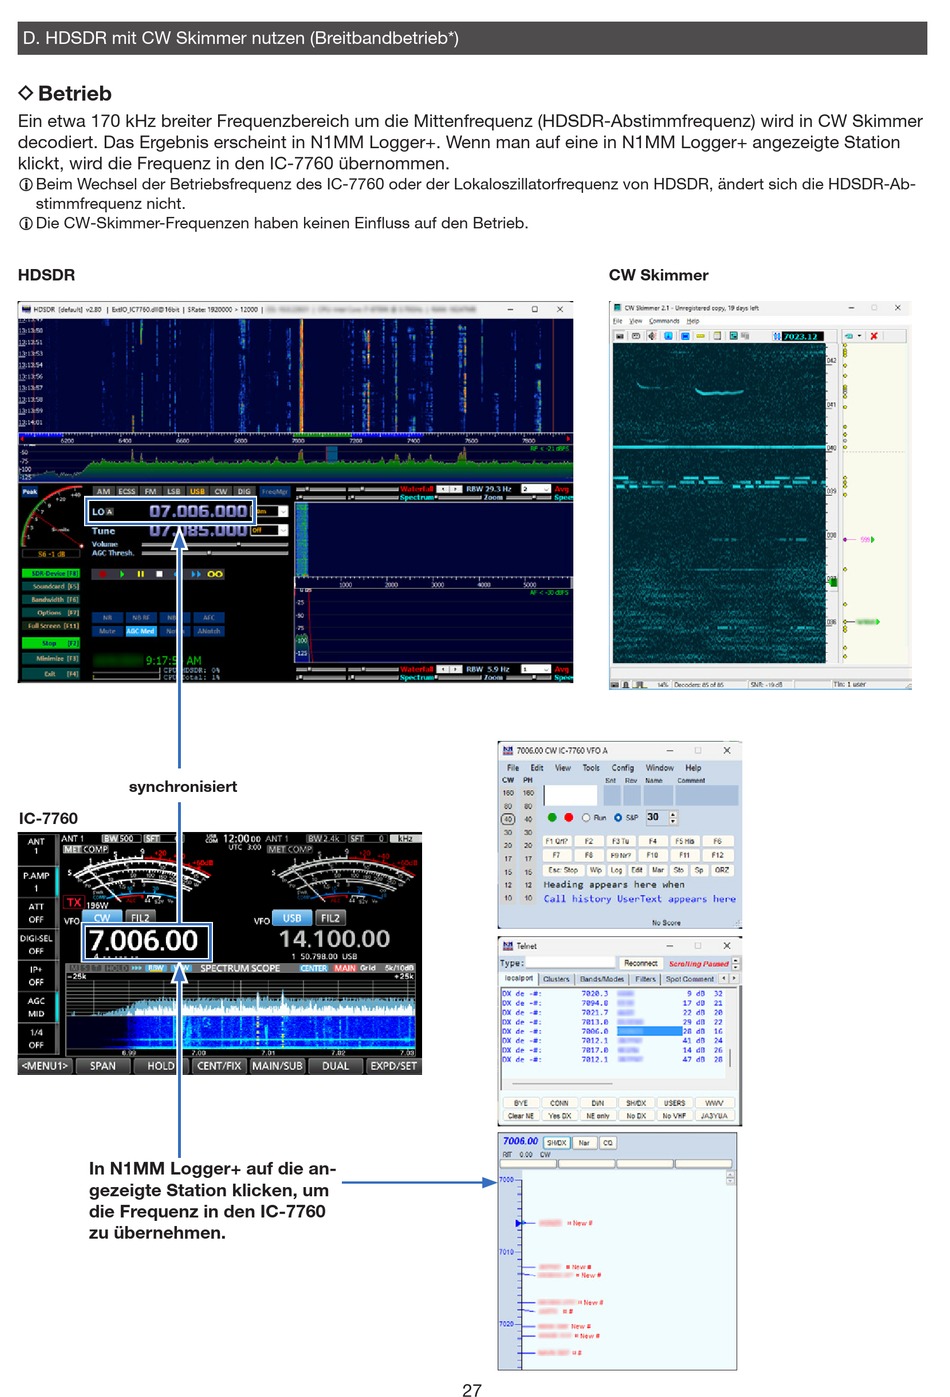Open the dropdown next to the Tune frequency
The height and width of the screenshot is (1397, 950).
click(283, 530)
